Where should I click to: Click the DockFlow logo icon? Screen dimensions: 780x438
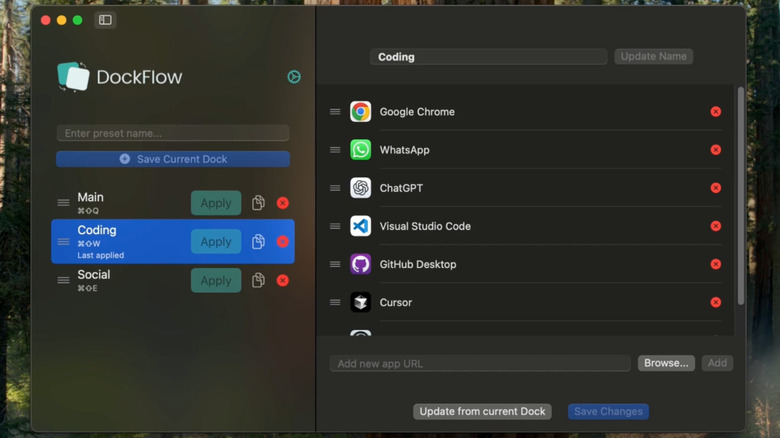click(x=73, y=77)
